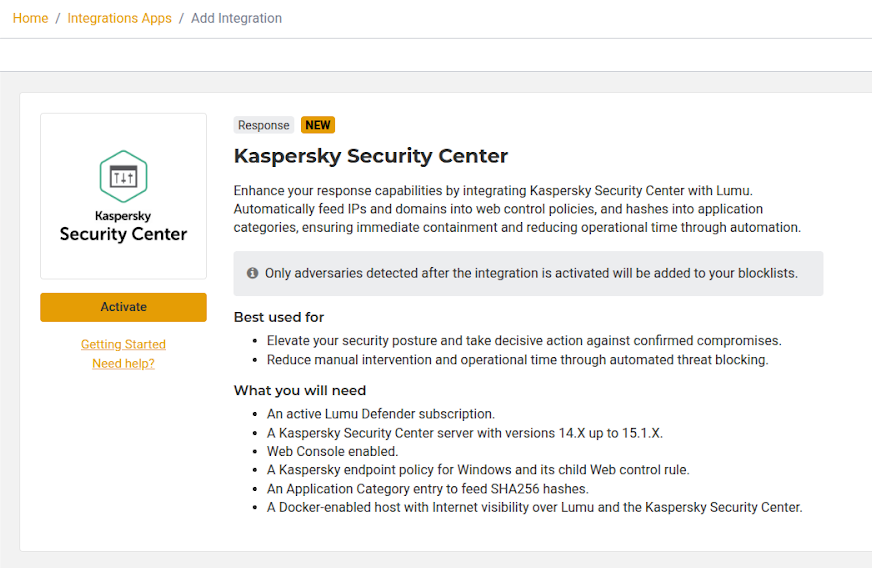This screenshot has height=568, width=872.
Task: Click the 'Web Console enabled' requirement
Action: coord(332,451)
